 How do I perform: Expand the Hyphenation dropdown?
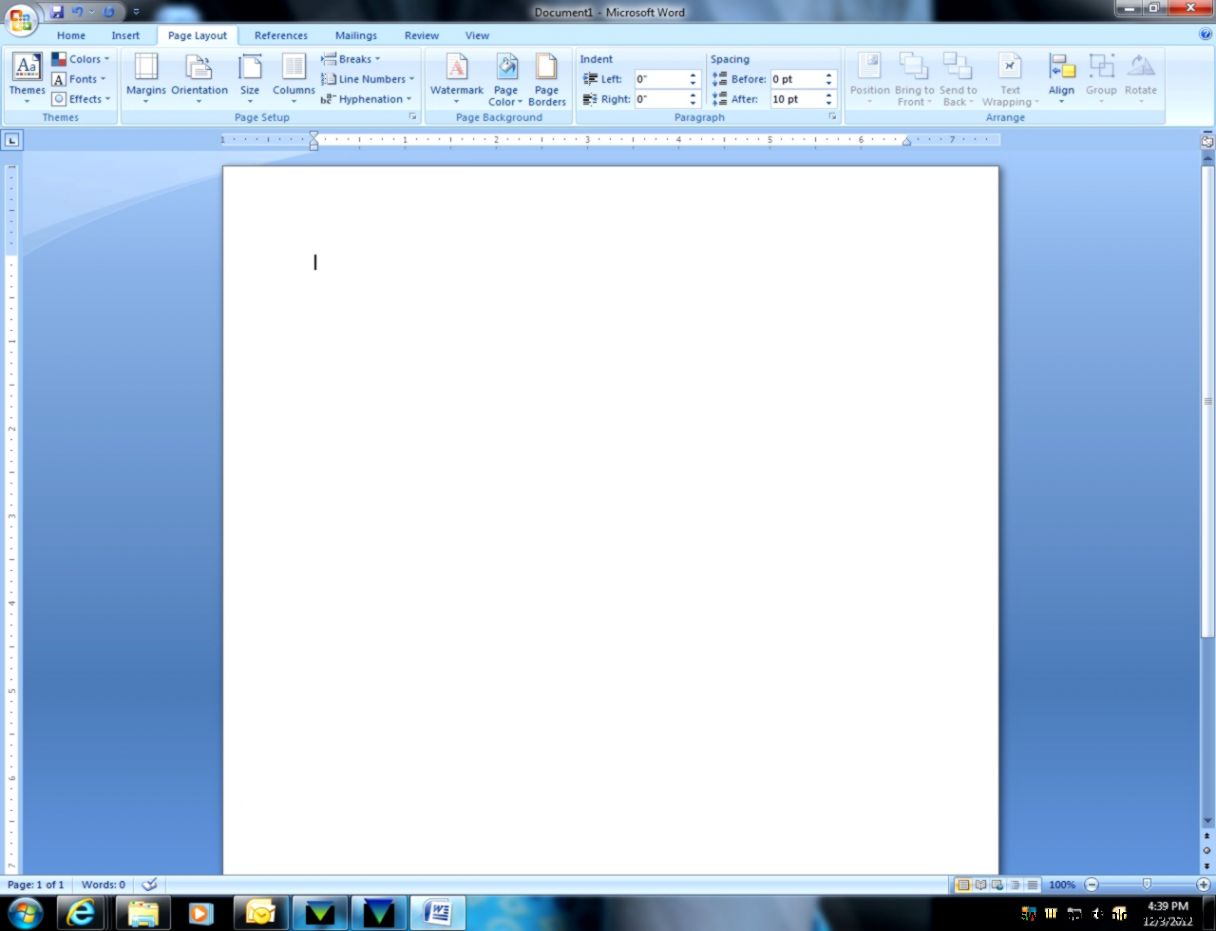coord(367,99)
